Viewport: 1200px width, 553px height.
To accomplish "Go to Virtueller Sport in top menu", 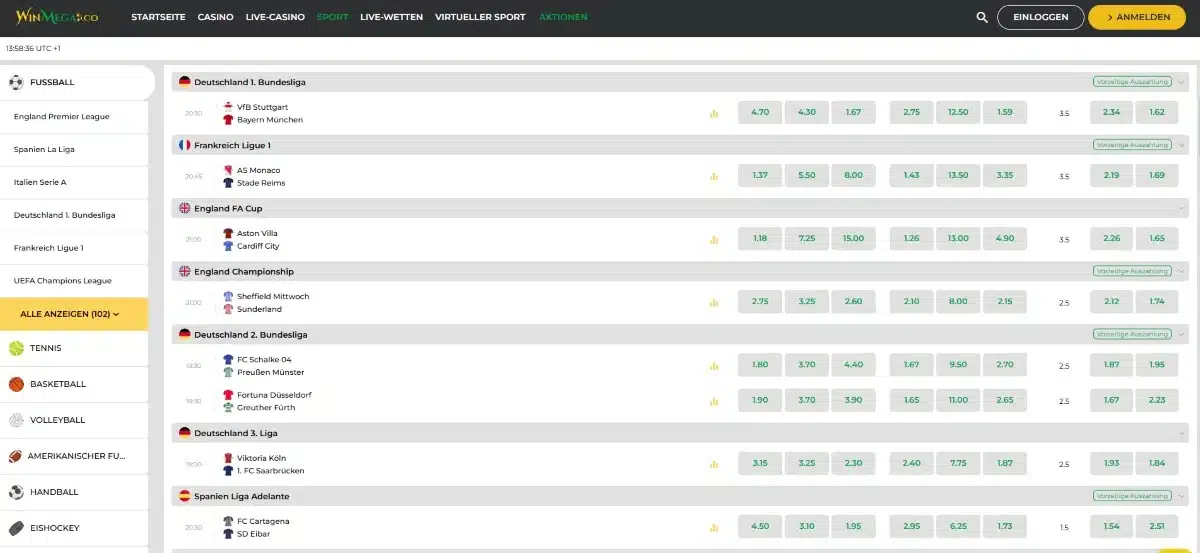I will (480, 17).
